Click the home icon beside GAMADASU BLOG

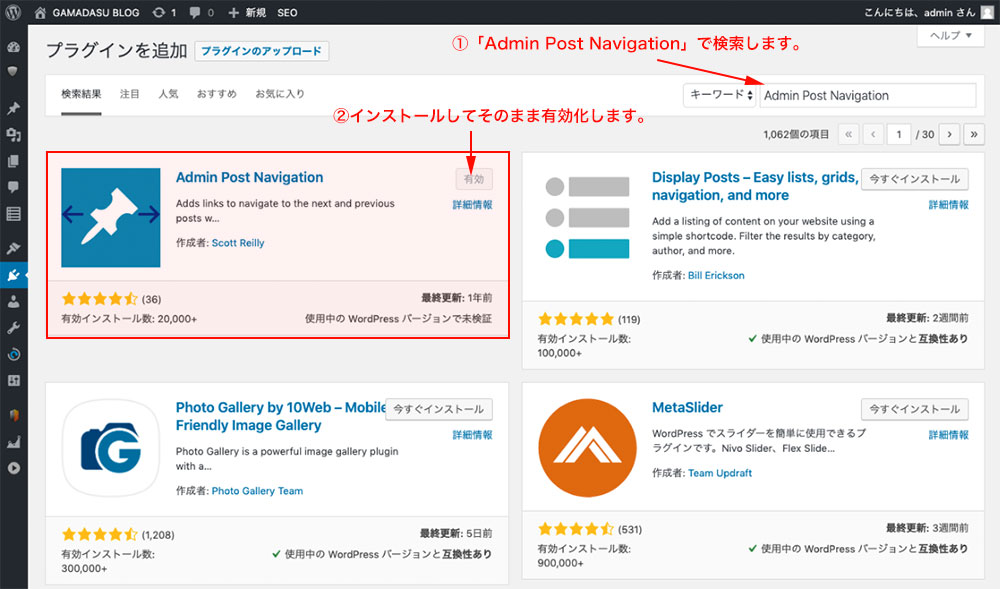[40, 12]
